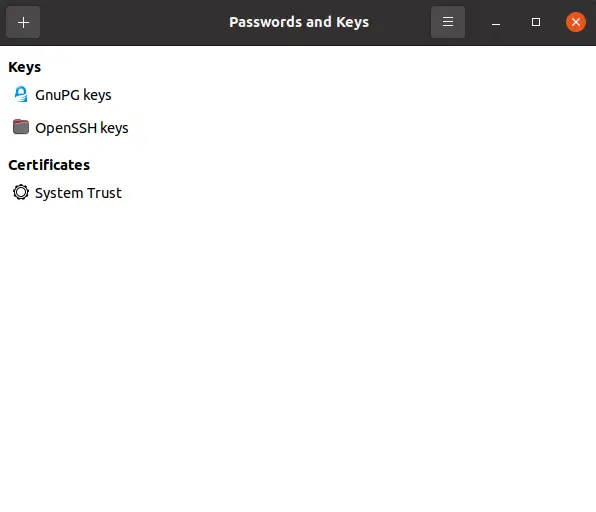596x512 pixels.
Task: Minimize the Passwords and Keys window
Action: [x=496, y=22]
